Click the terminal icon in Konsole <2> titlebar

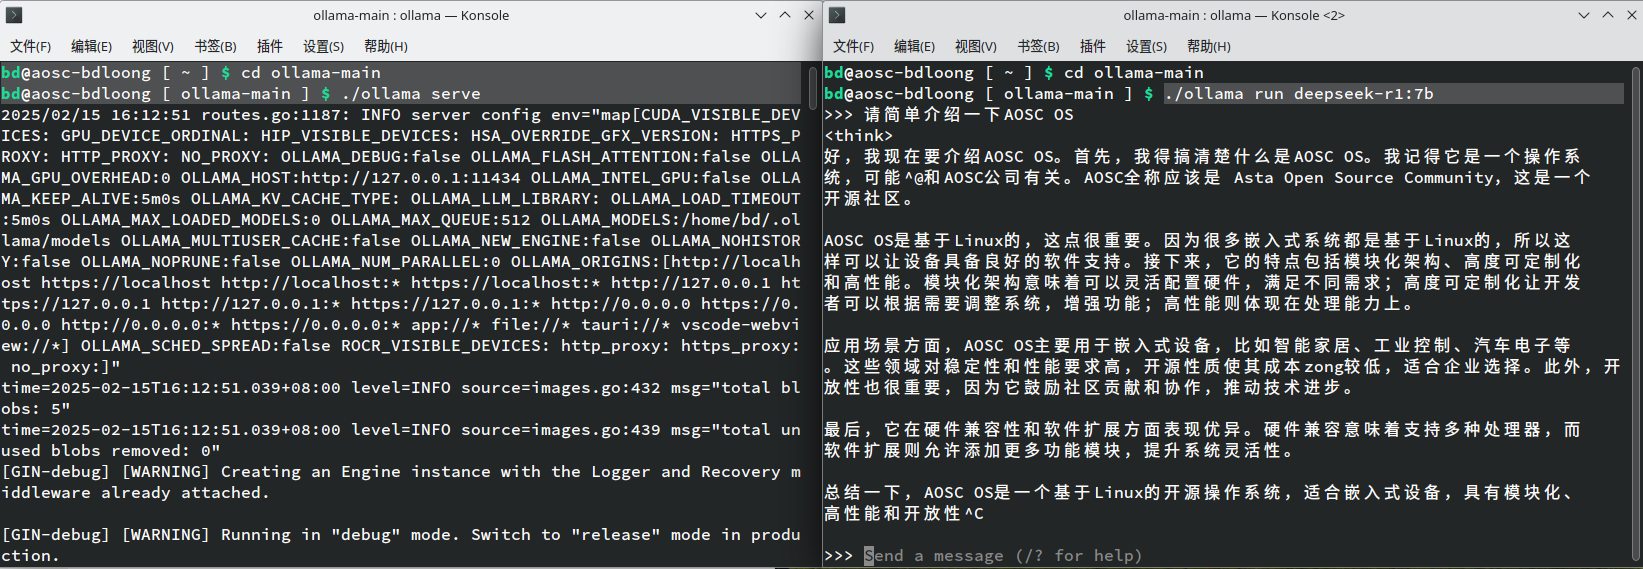[x=837, y=15]
